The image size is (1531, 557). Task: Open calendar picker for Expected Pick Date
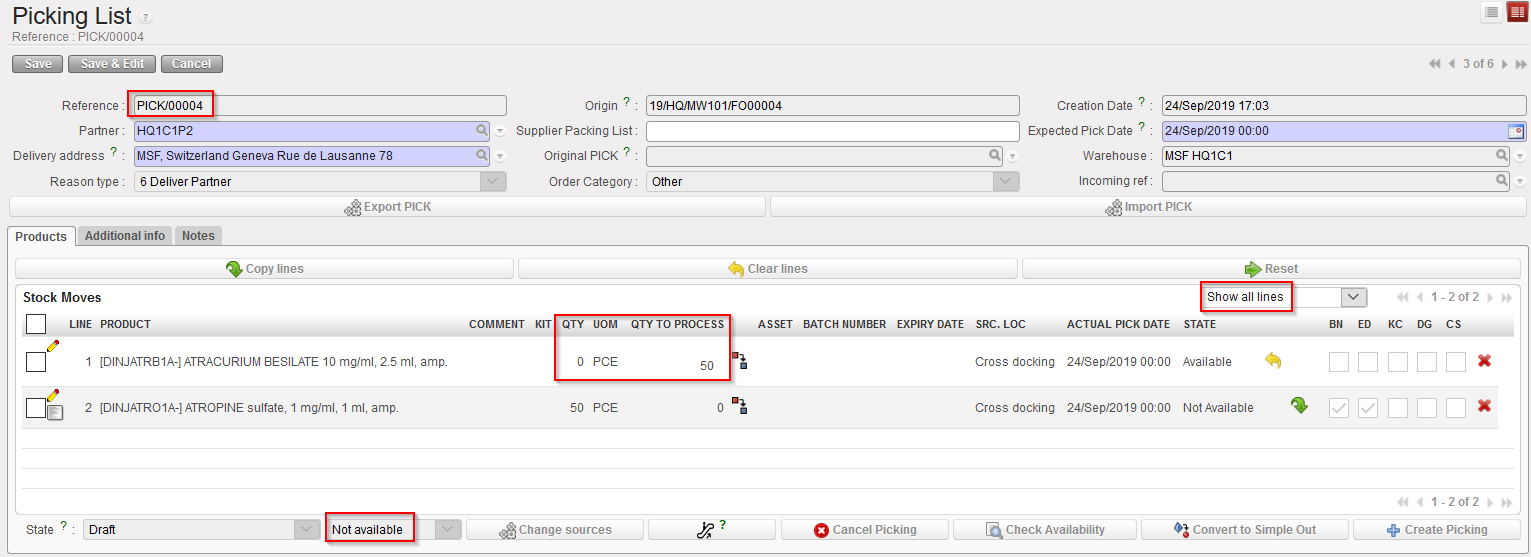[1515, 130]
